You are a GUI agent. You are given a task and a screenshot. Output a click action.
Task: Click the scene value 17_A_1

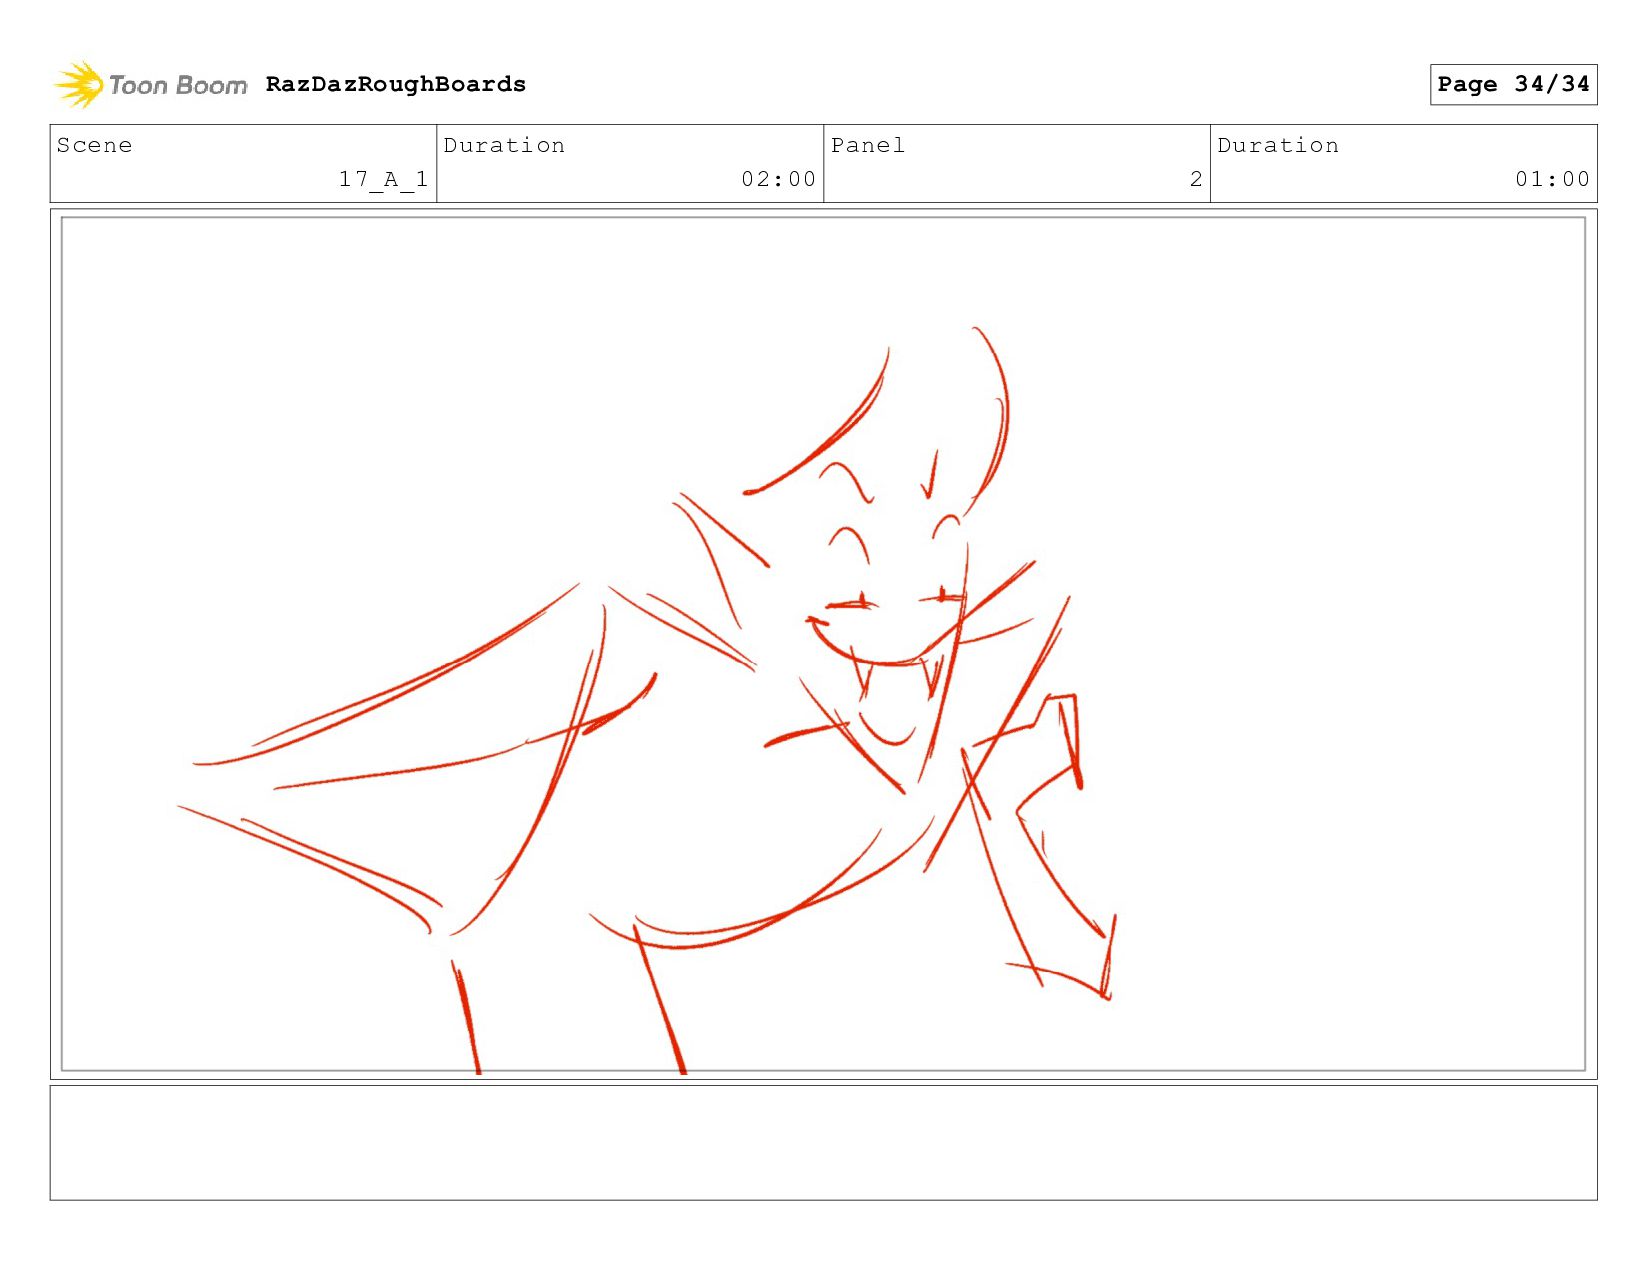(x=384, y=179)
